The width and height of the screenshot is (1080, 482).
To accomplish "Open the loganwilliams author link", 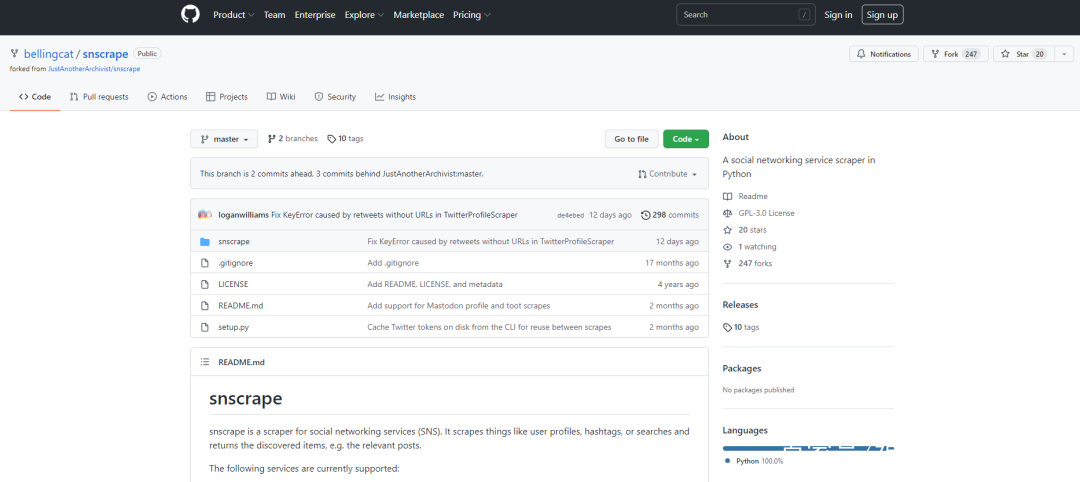I will pyautogui.click(x=243, y=215).
